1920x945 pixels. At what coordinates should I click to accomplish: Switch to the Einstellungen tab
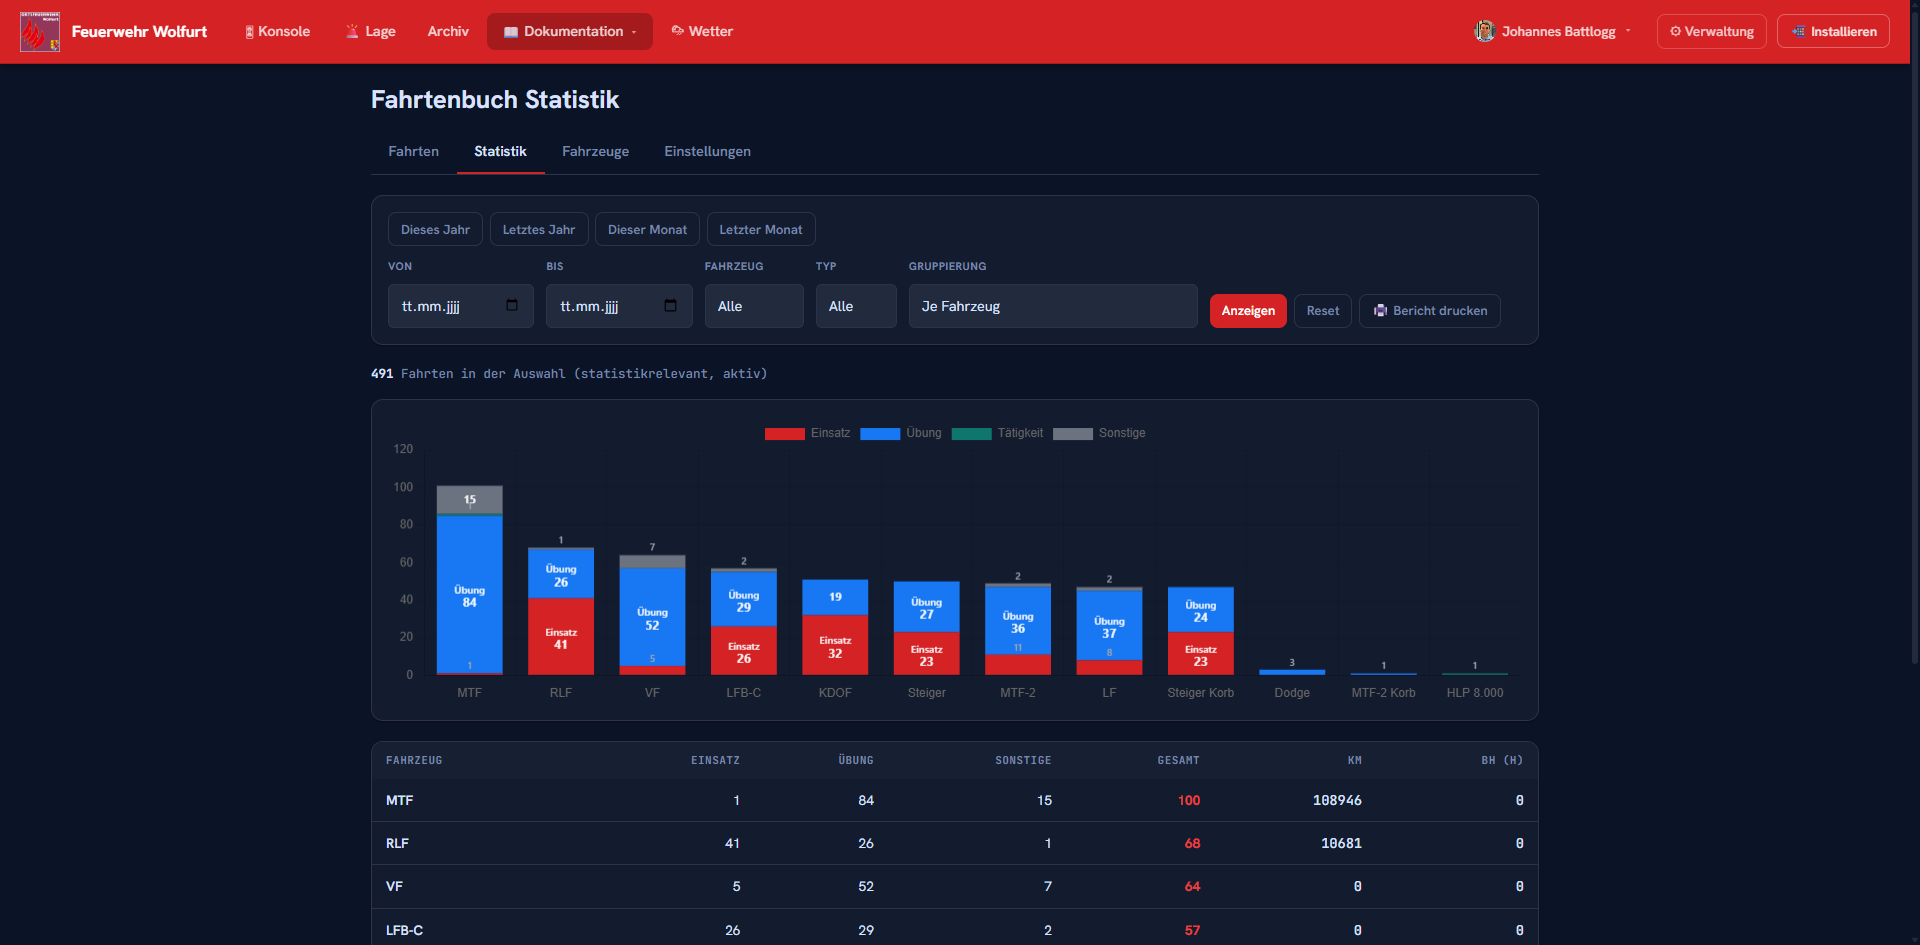(707, 151)
